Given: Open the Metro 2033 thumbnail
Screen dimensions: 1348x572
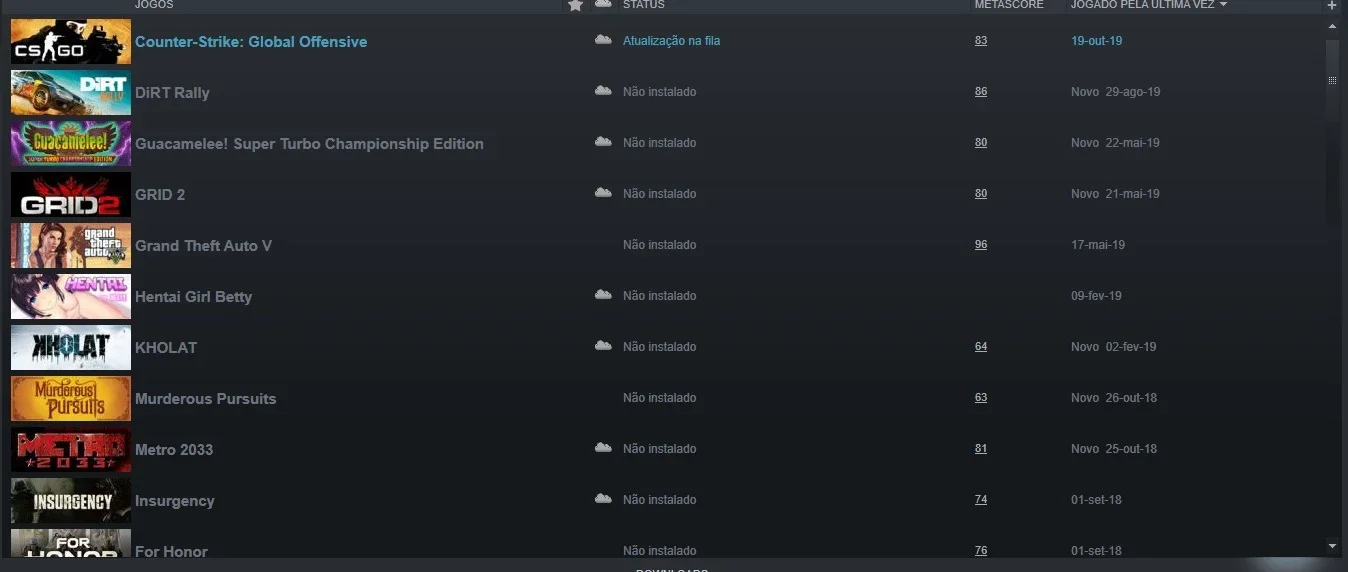Looking at the screenshot, I should pos(71,449).
